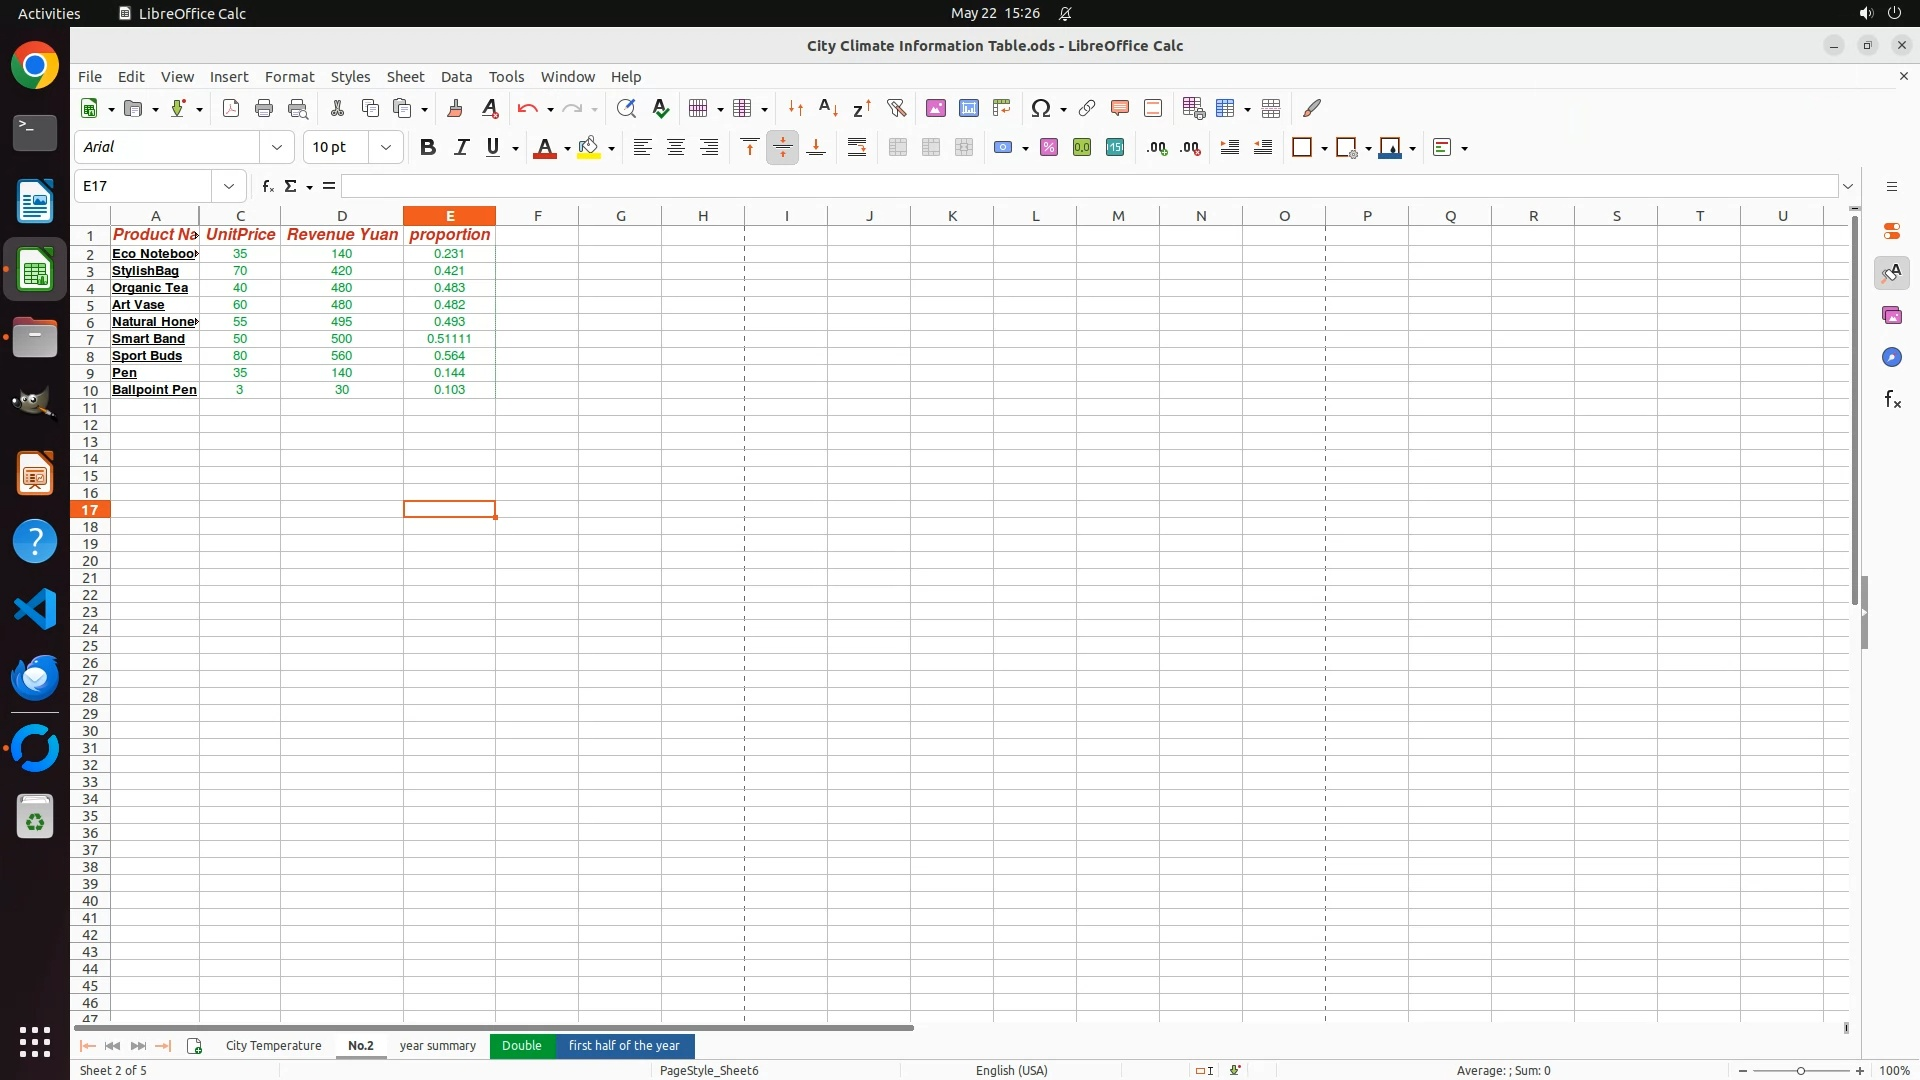Open the Data menu
This screenshot has width=1920, height=1080.
[456, 77]
